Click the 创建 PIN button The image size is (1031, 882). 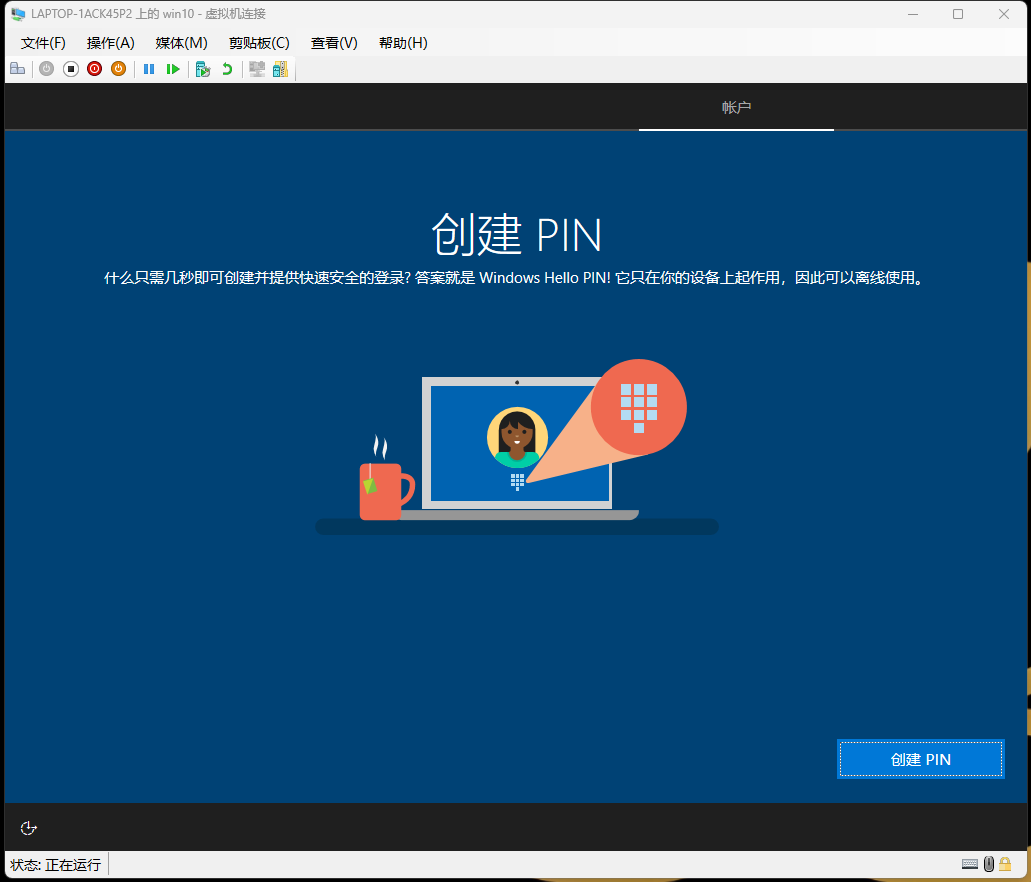click(x=921, y=759)
